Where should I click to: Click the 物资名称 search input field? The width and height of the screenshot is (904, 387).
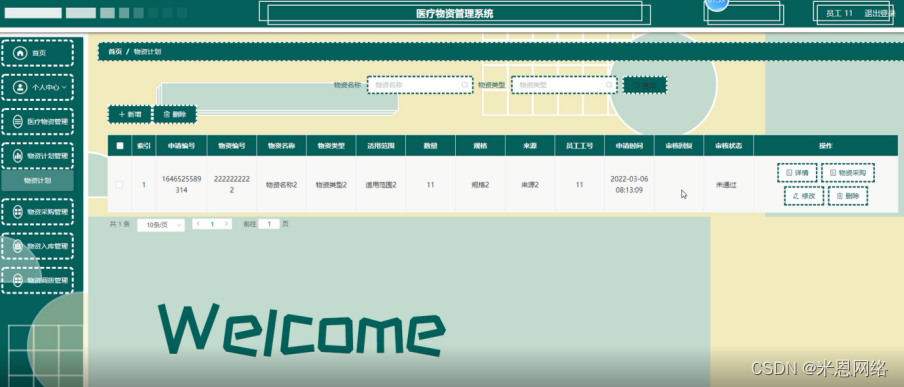420,85
